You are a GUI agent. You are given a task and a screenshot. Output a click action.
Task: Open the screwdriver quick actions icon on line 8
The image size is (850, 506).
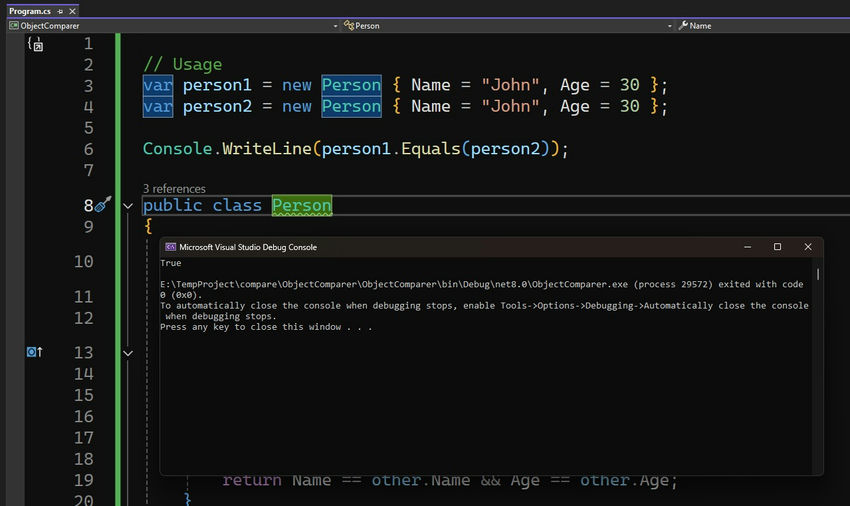point(103,204)
